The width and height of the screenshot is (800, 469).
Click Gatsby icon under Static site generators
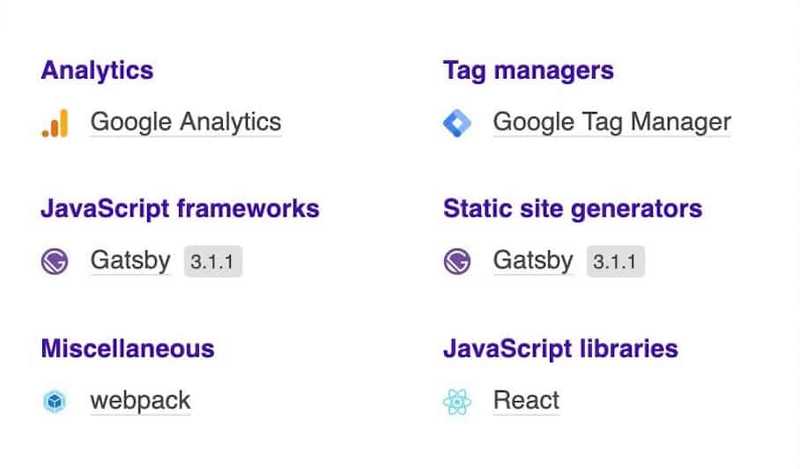(456, 262)
